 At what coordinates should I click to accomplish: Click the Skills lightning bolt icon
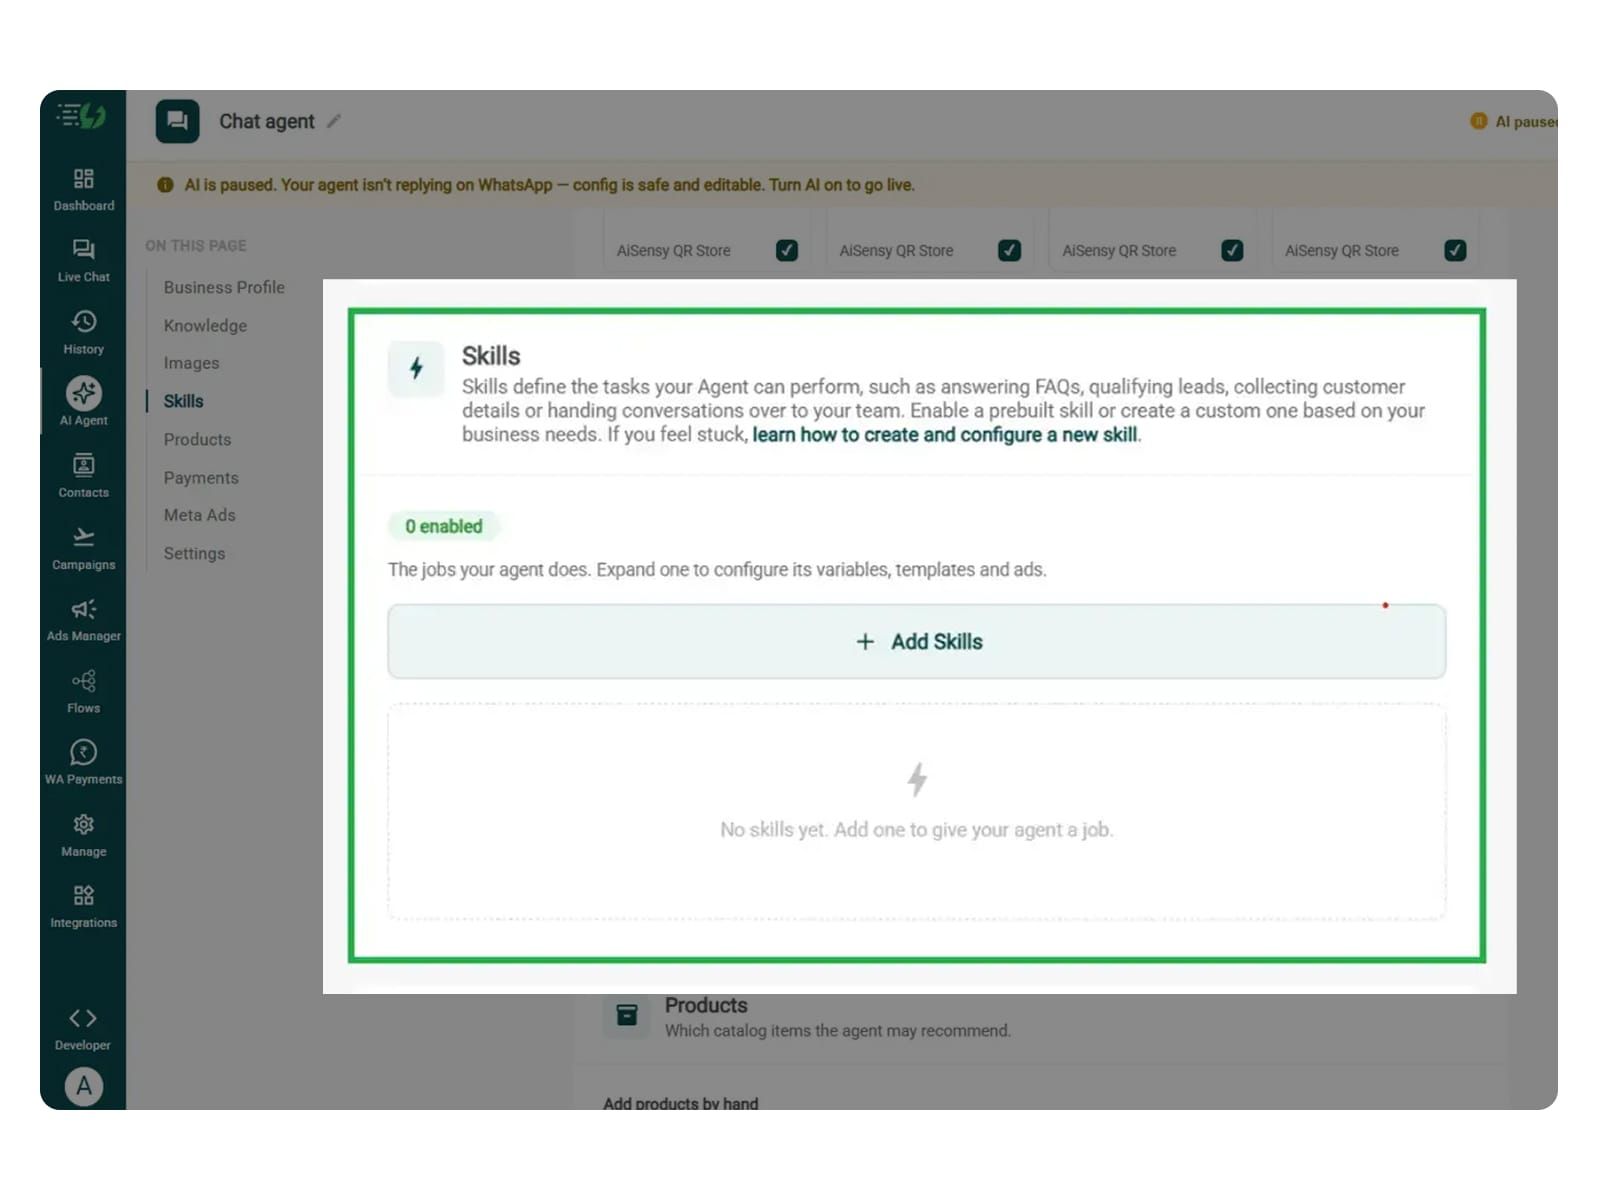416,369
